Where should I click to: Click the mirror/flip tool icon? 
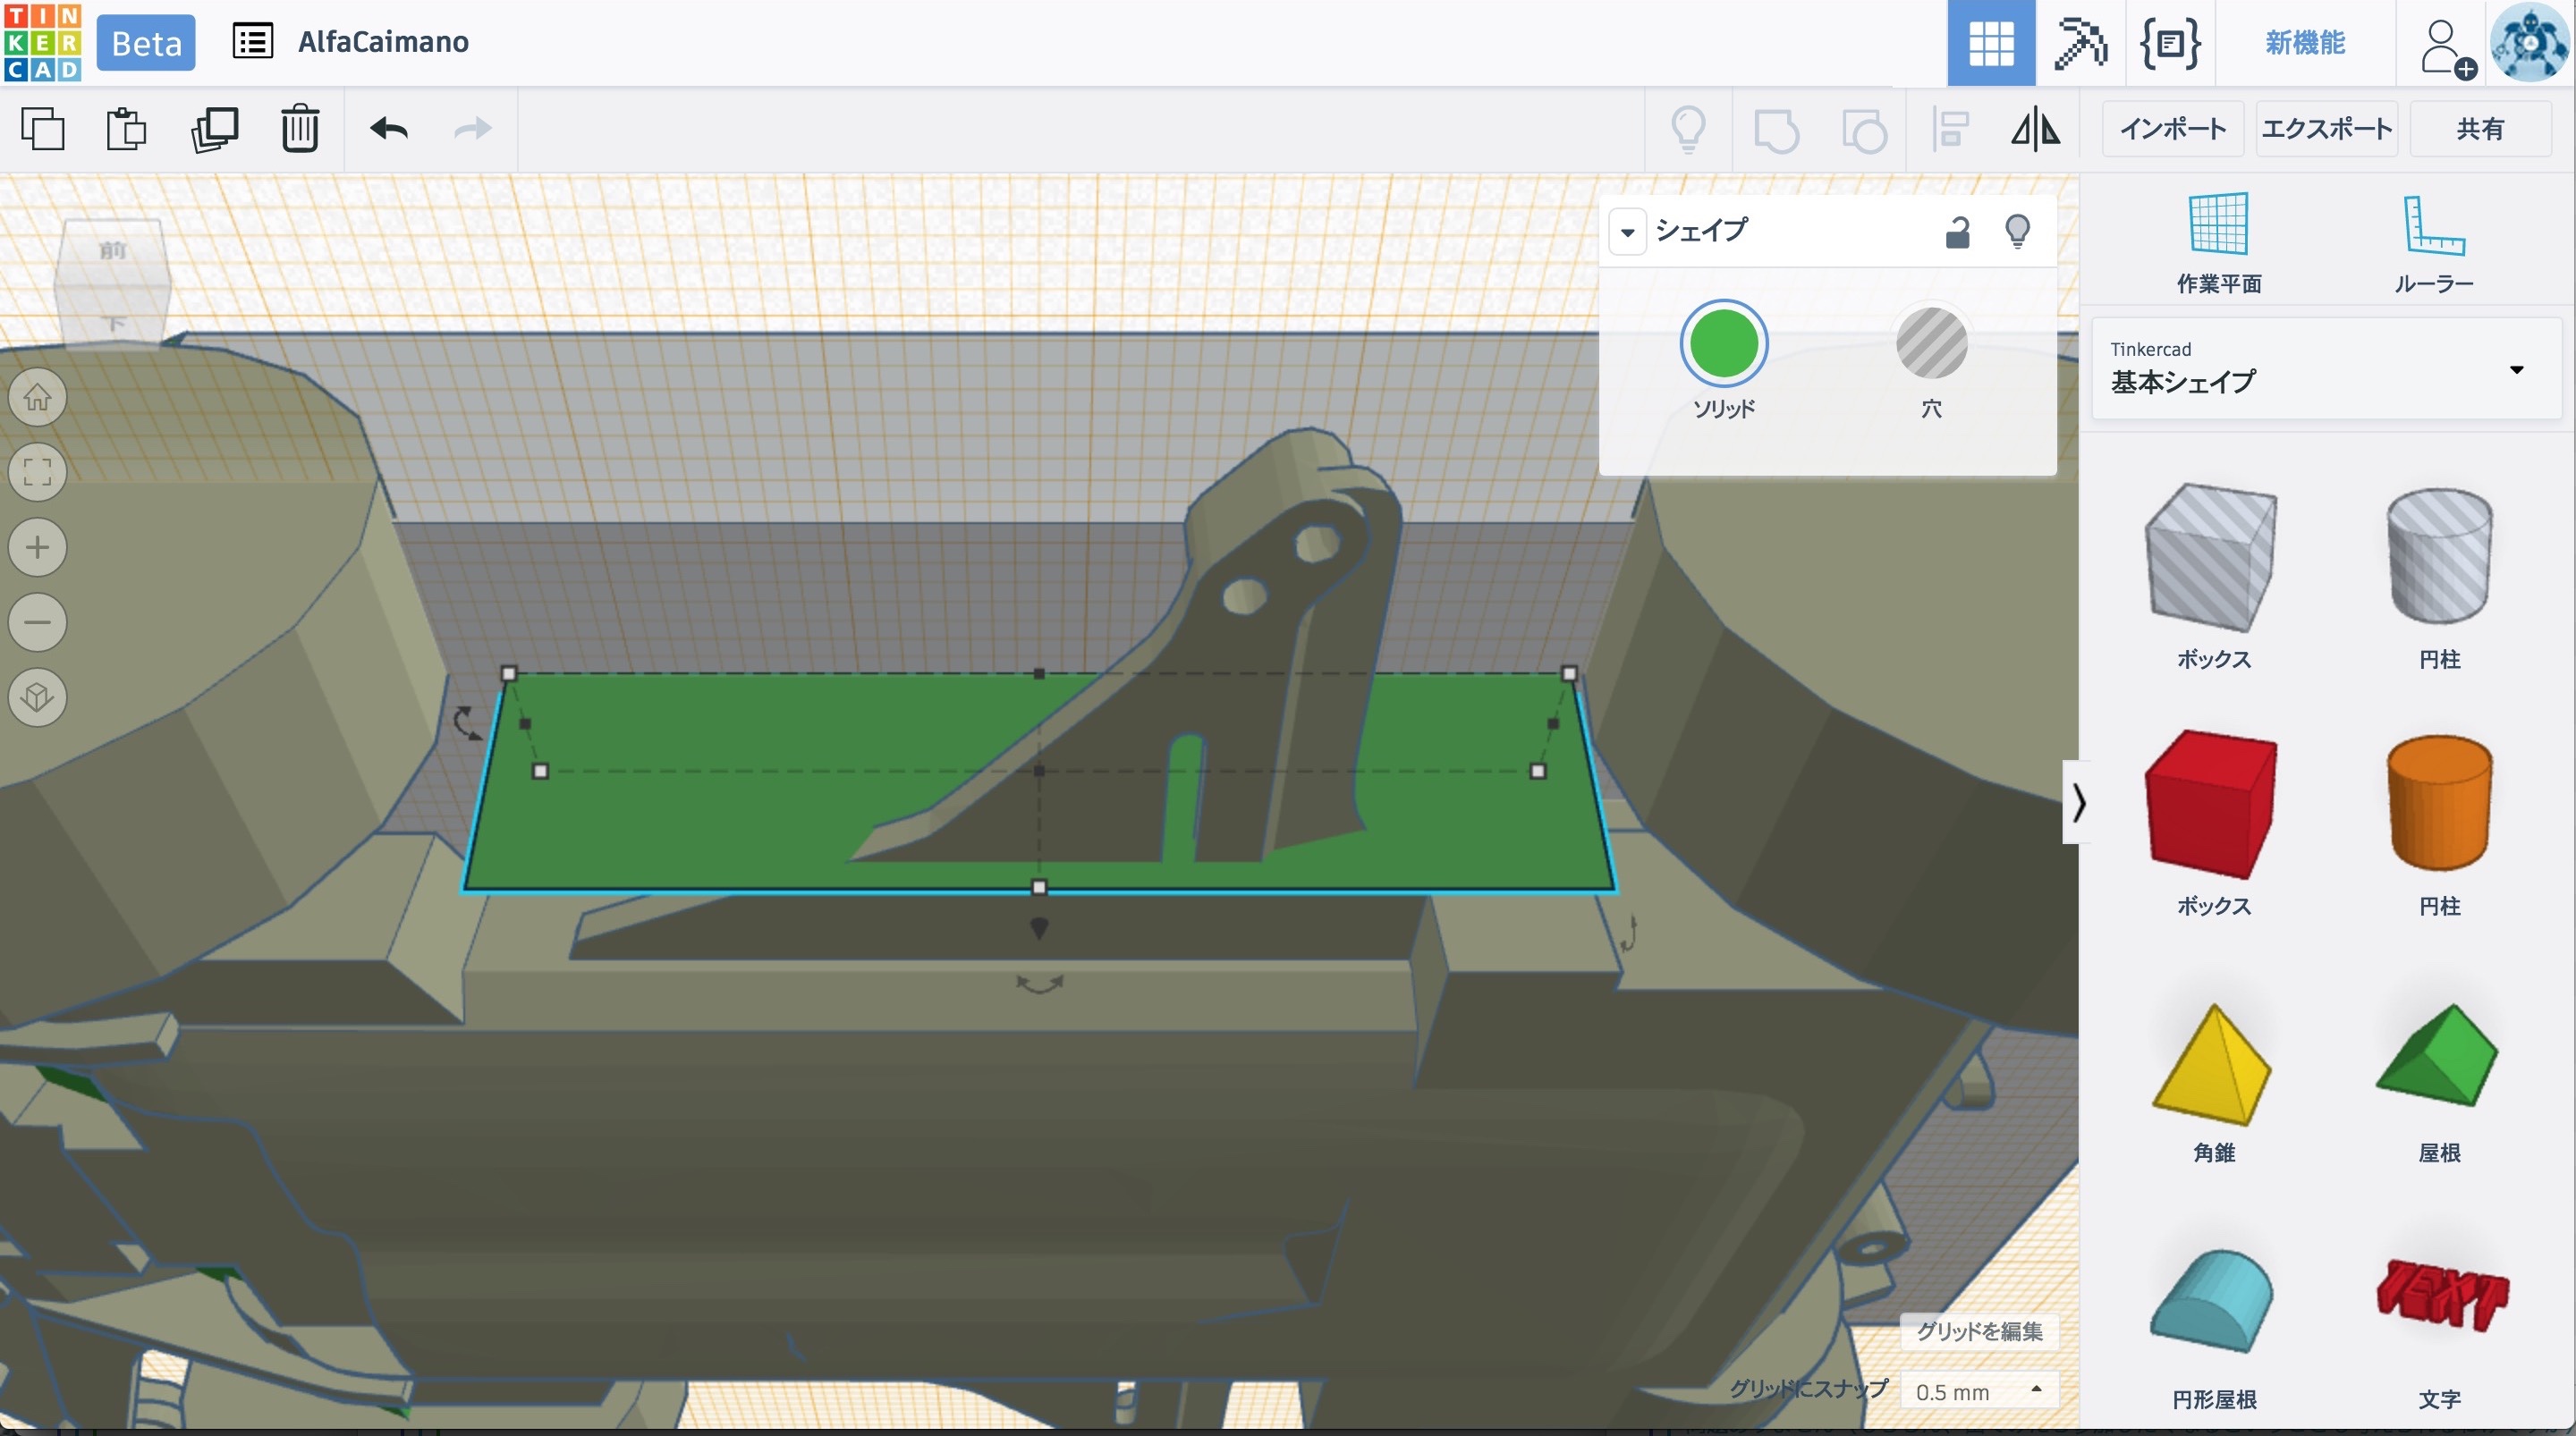click(2035, 129)
